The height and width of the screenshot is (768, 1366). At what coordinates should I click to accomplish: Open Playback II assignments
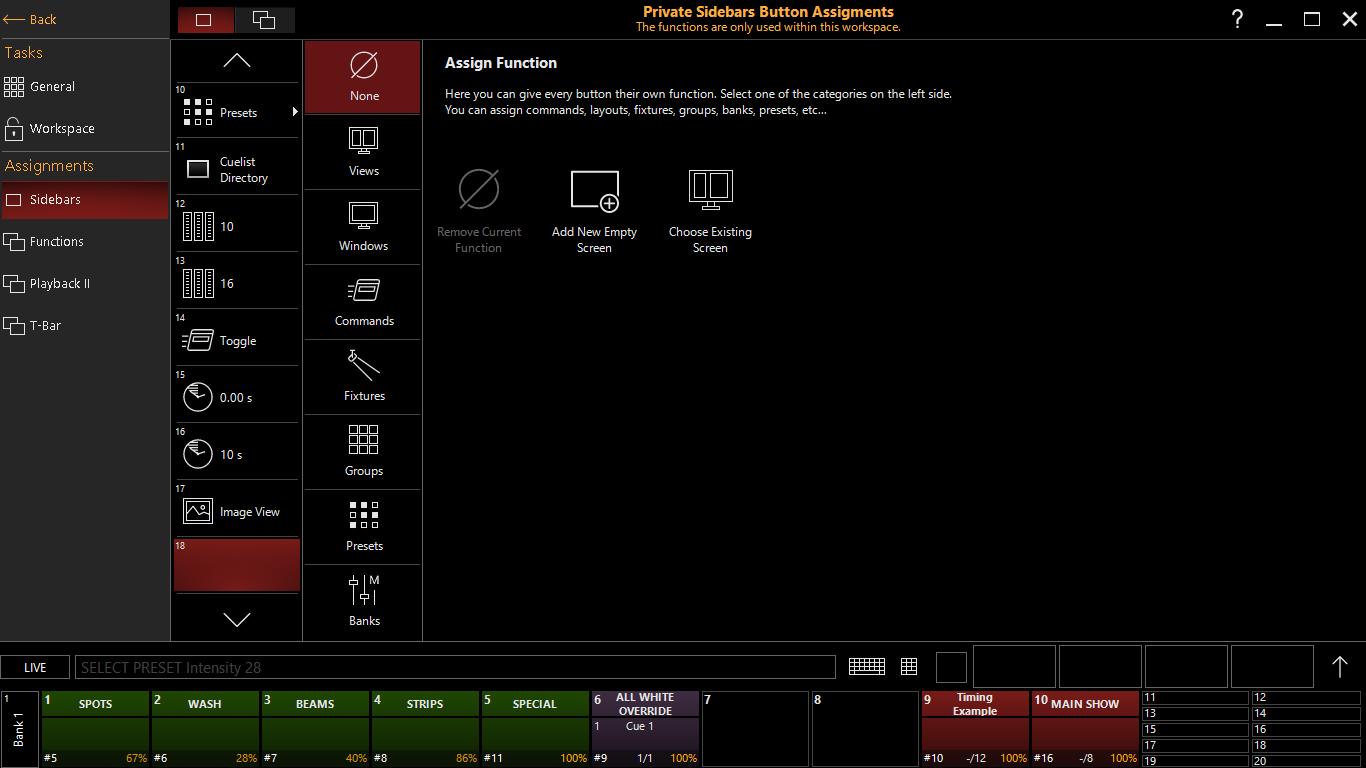point(84,284)
